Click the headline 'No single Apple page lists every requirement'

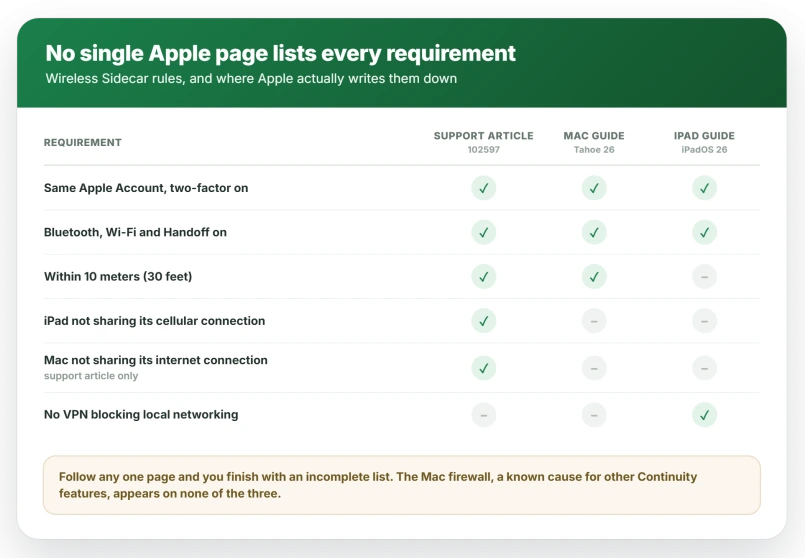[280, 53]
